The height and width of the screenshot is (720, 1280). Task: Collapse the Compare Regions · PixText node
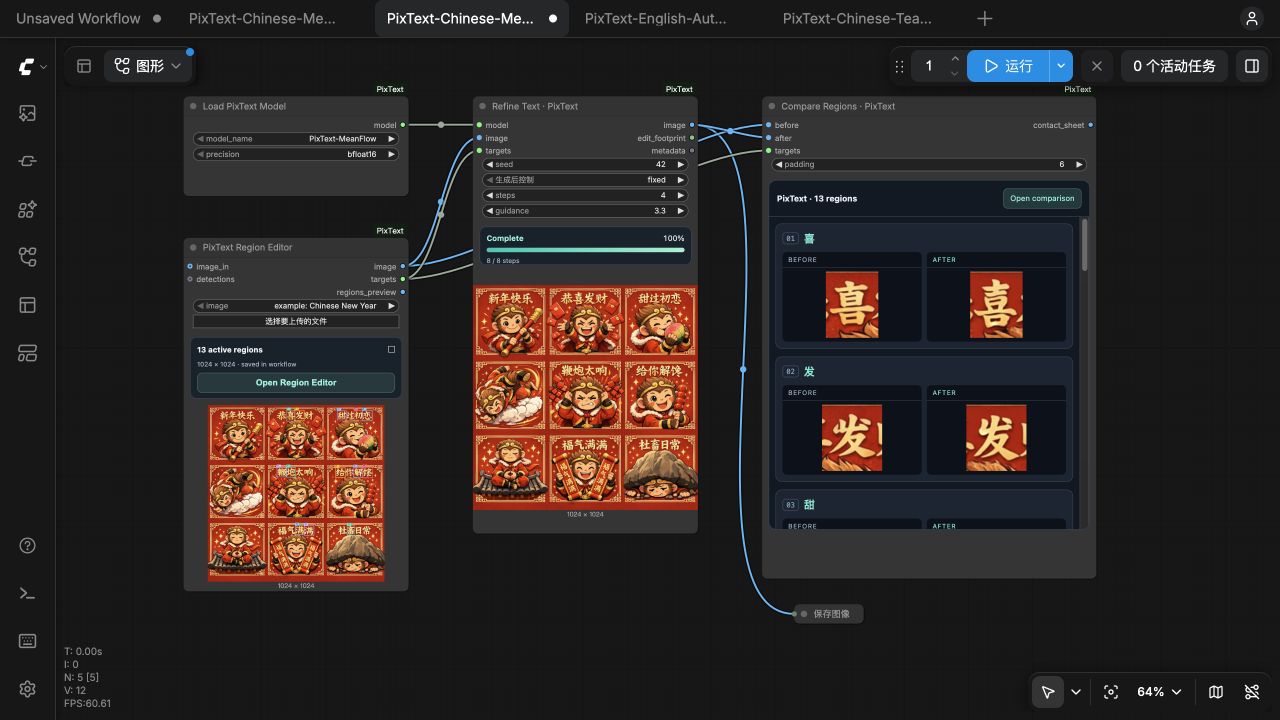point(771,106)
